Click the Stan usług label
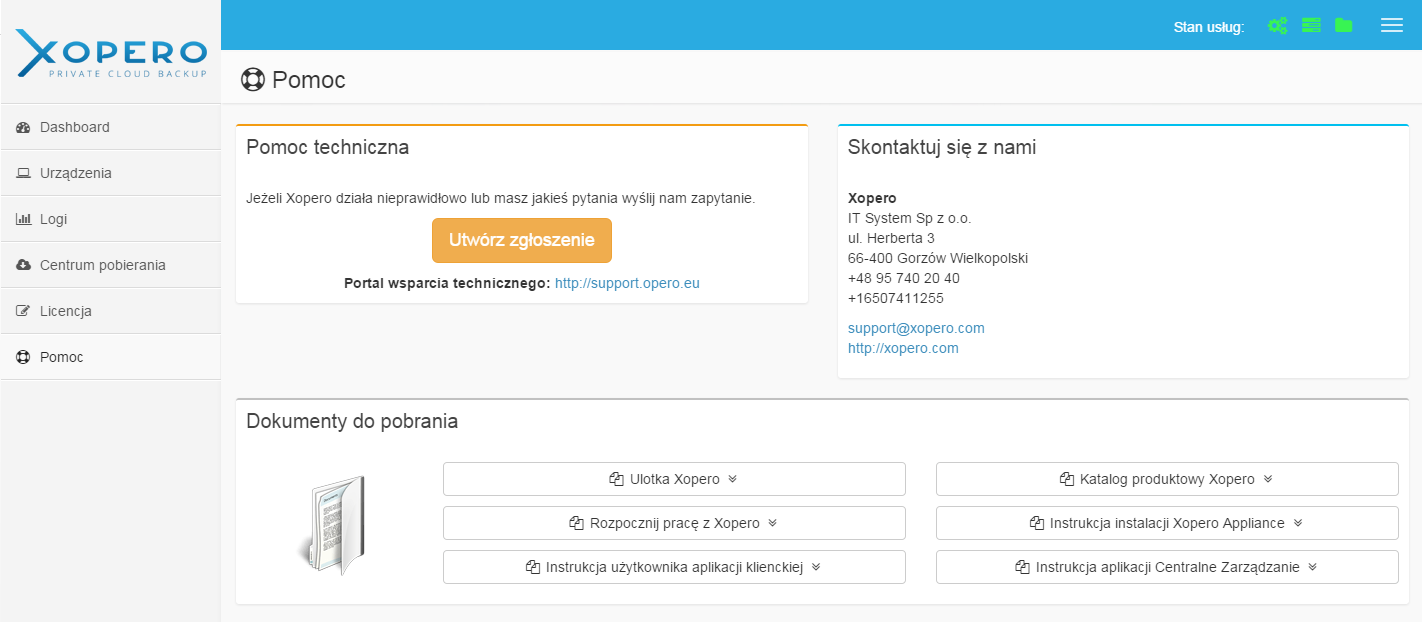The height and width of the screenshot is (622, 1422). tap(1208, 27)
